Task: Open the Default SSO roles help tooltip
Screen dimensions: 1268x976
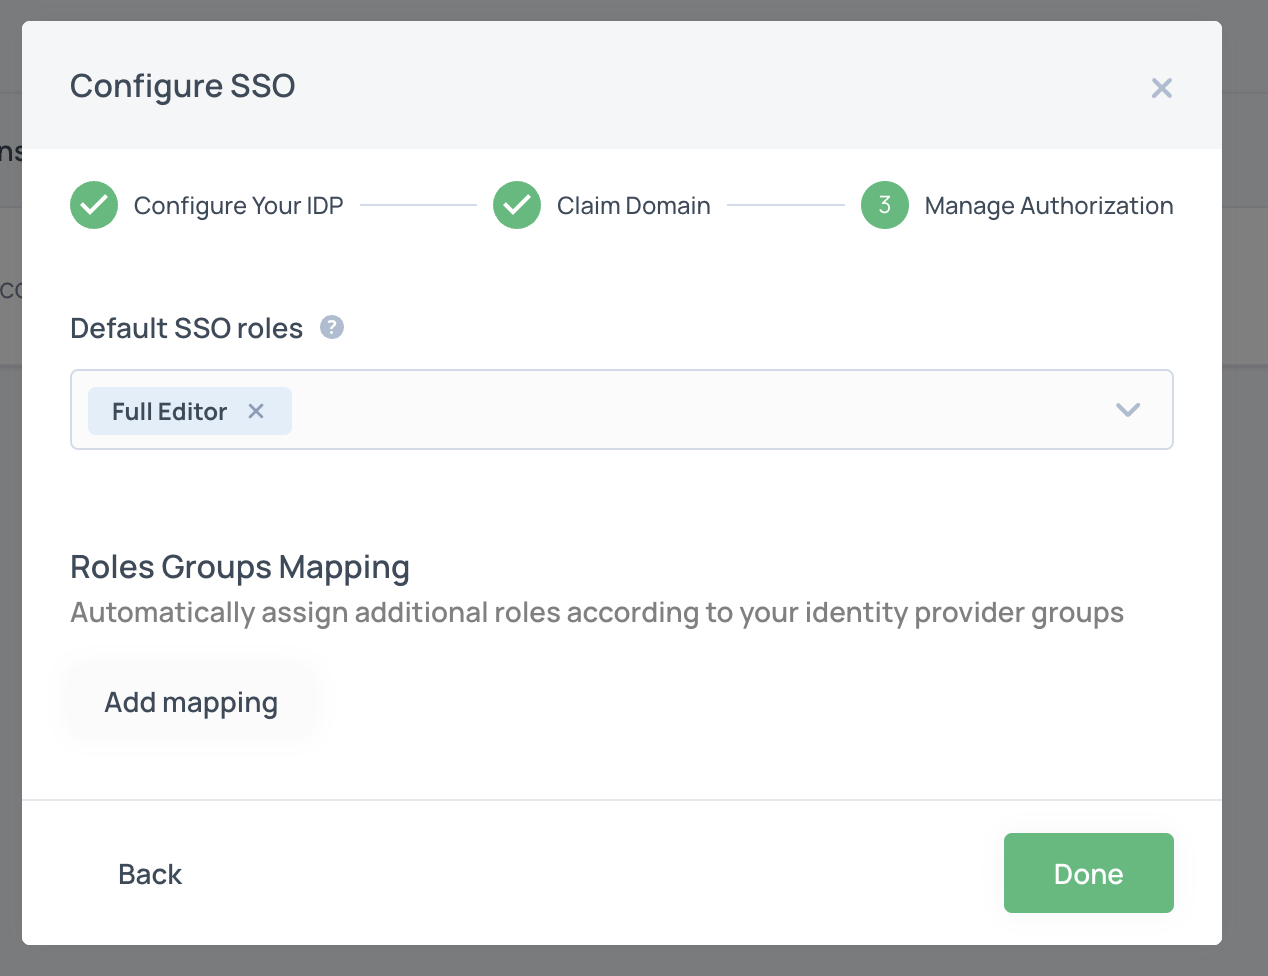Action: click(332, 327)
